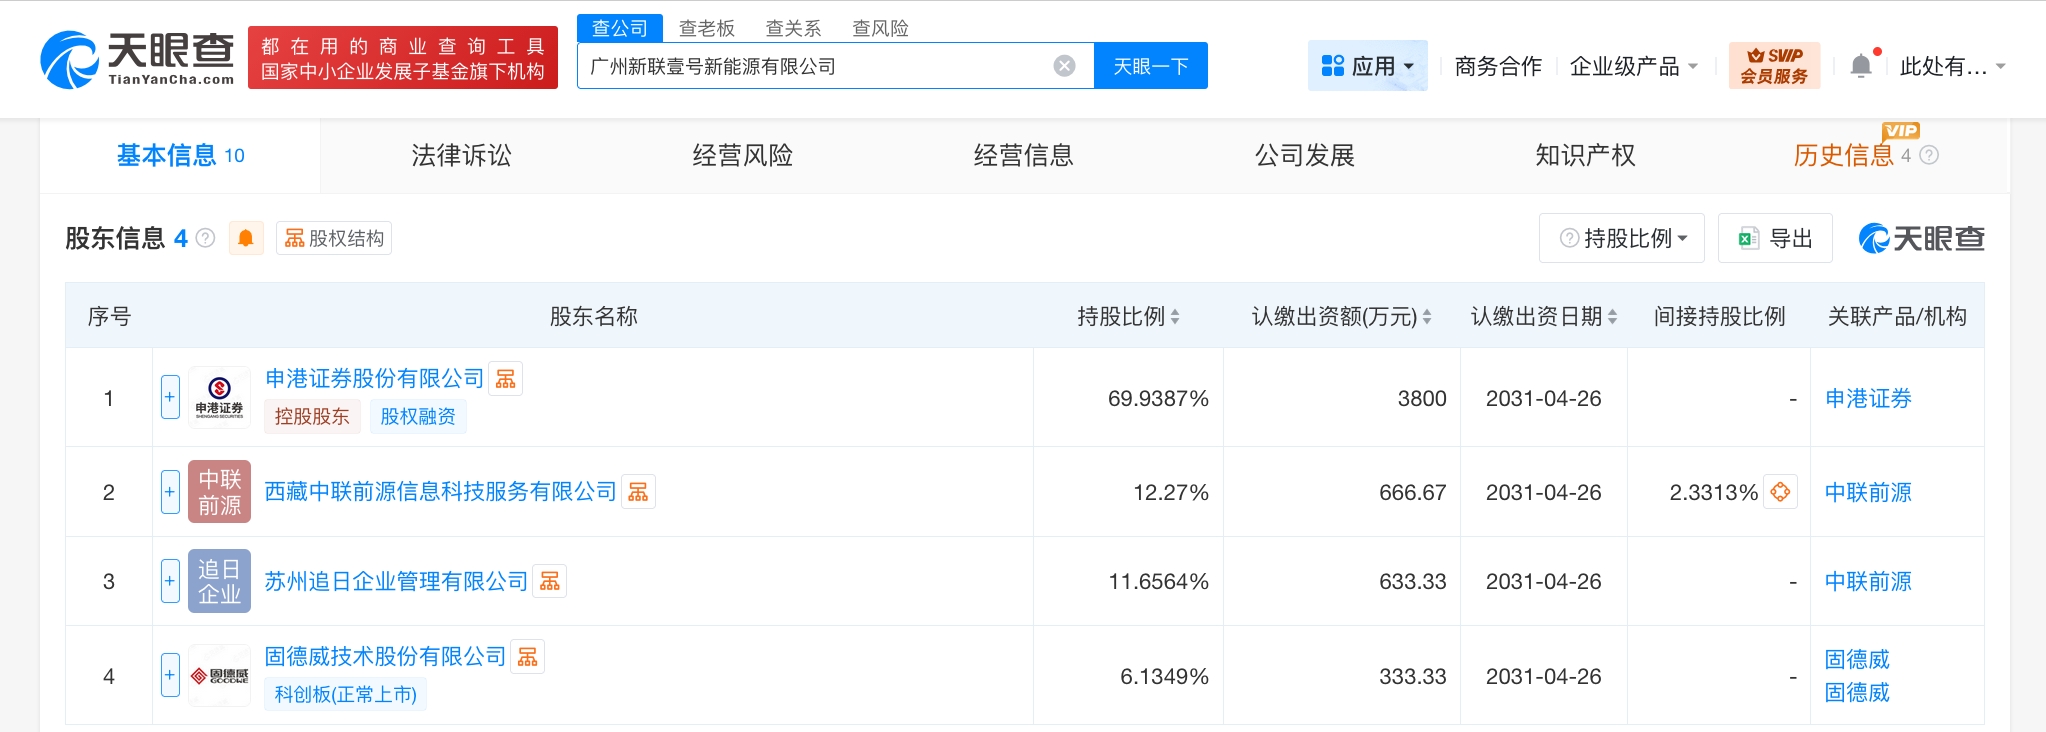This screenshot has height=732, width=2046.
Task: Open shareholder 西藏中联前源信息科技服务有限公司 link
Action: 440,491
